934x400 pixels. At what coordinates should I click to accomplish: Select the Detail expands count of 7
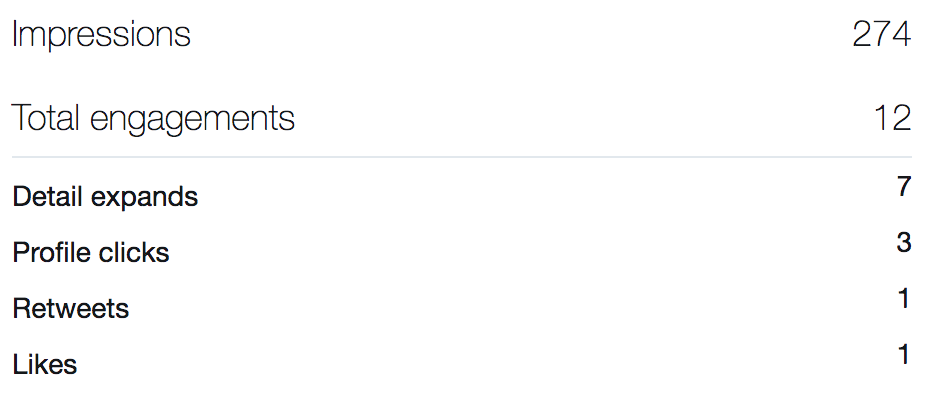(904, 187)
